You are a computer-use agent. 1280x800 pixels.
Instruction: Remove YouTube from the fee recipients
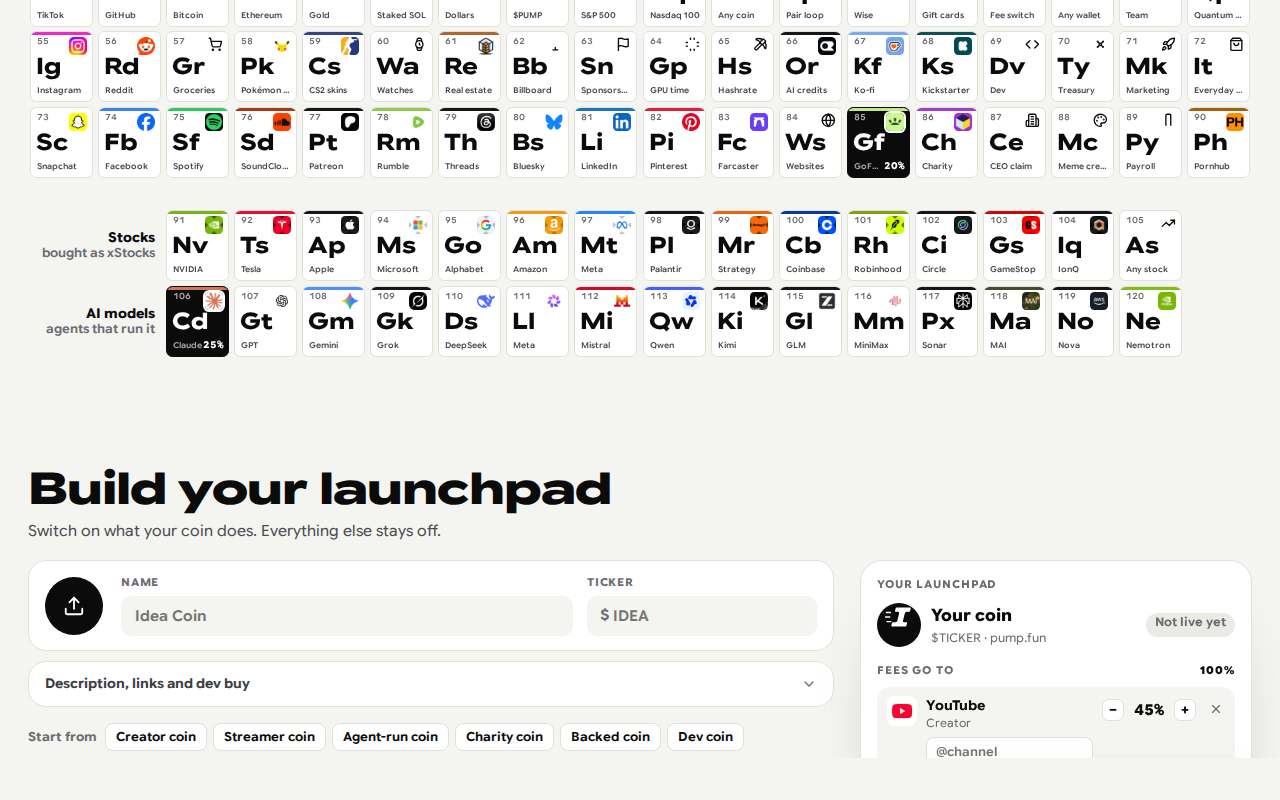tap(1216, 709)
